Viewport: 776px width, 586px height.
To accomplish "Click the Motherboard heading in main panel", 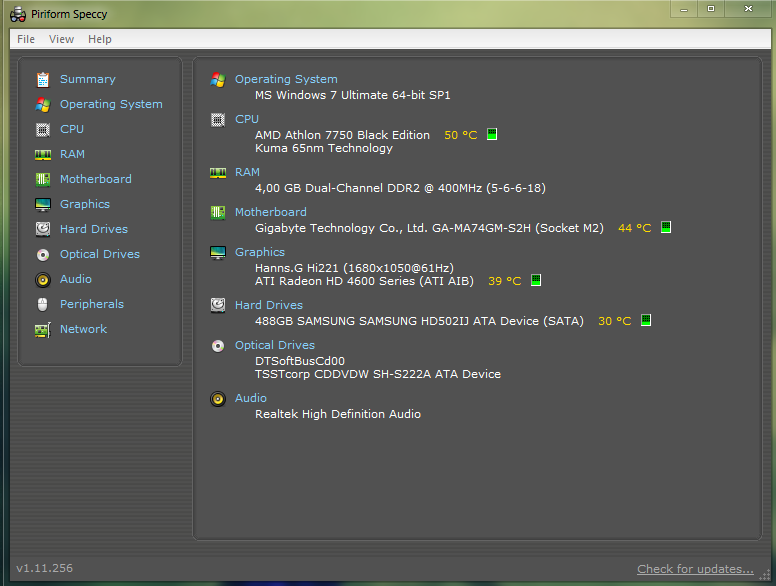I will click(x=270, y=212).
